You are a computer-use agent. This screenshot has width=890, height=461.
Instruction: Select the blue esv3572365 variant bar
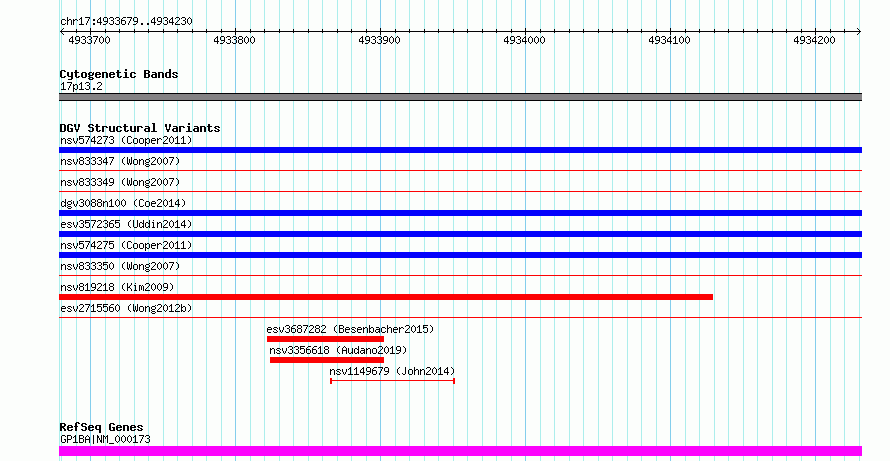pyautogui.click(x=460, y=234)
